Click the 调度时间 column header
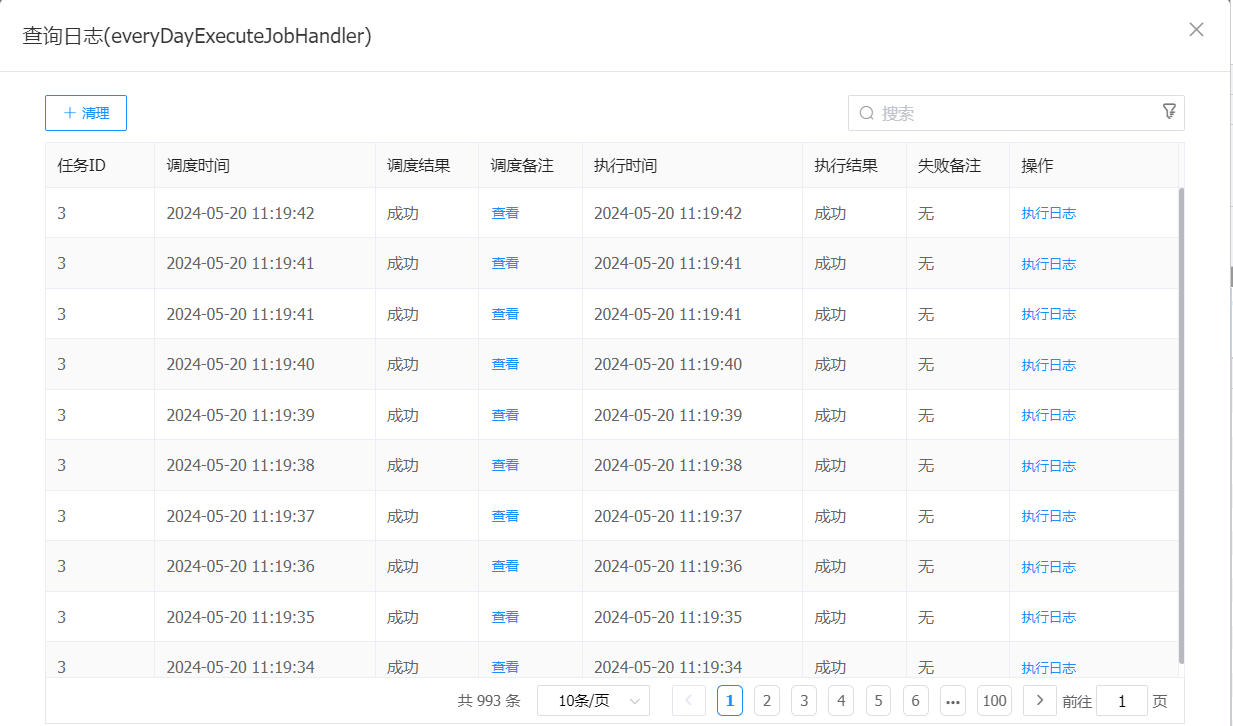1233x726 pixels. (x=198, y=166)
